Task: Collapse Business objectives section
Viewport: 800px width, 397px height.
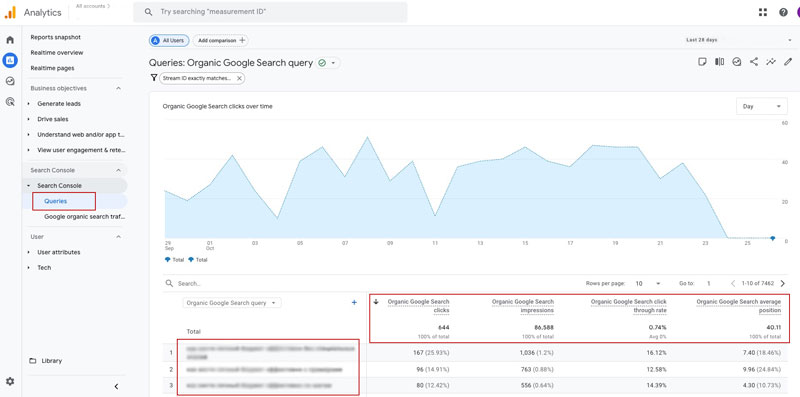Action: (x=118, y=88)
